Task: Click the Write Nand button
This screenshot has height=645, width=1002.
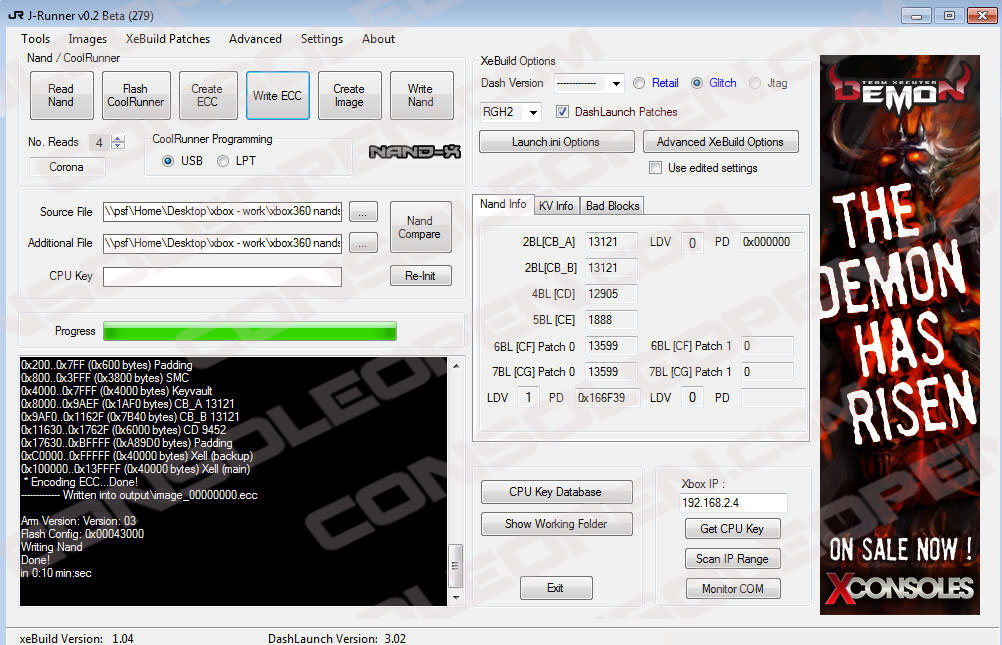Action: (x=421, y=95)
